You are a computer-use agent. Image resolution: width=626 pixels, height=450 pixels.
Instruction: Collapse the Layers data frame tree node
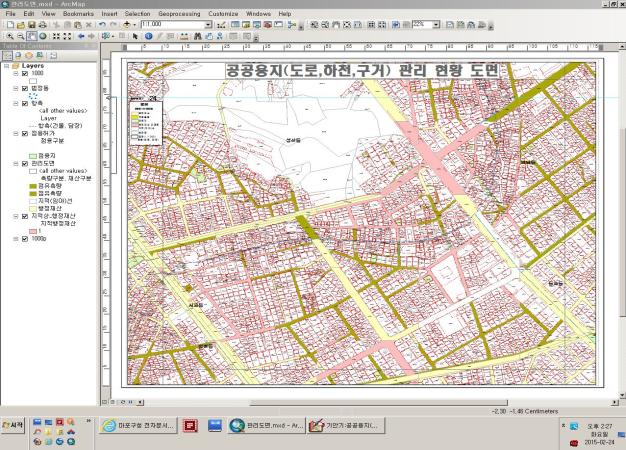[x=7, y=65]
